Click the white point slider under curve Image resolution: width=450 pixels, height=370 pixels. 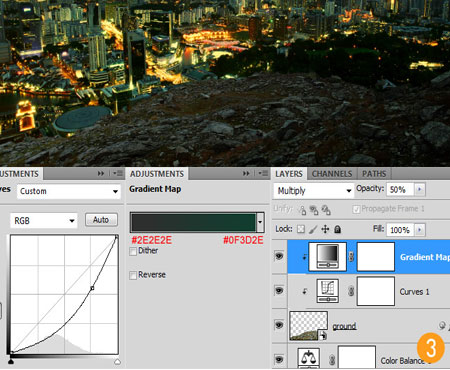pos(117,361)
